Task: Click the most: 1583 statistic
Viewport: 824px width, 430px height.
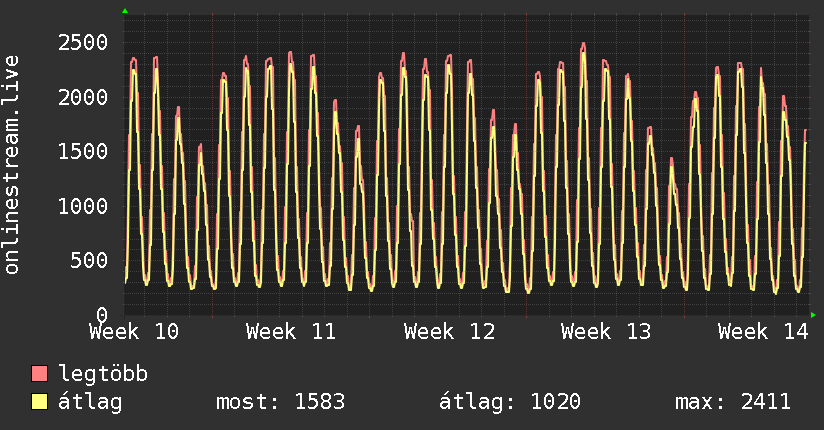Action: [x=281, y=402]
